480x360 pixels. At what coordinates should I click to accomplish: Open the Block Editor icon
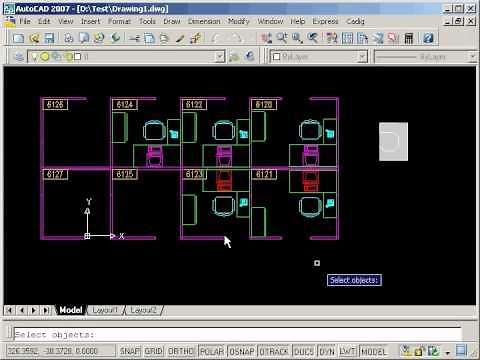click(x=195, y=38)
